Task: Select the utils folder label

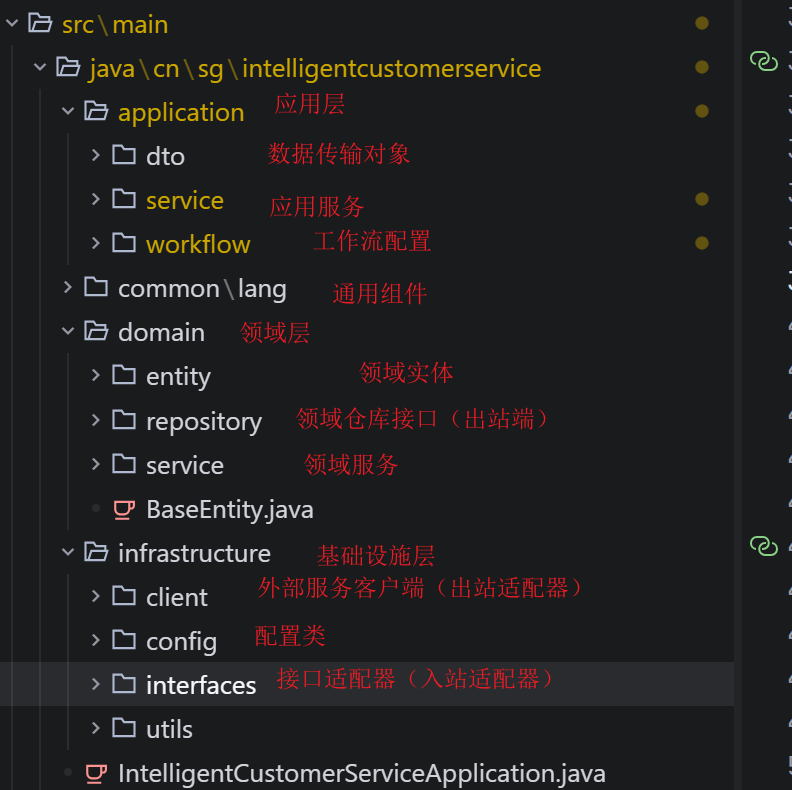Action: coord(169,730)
